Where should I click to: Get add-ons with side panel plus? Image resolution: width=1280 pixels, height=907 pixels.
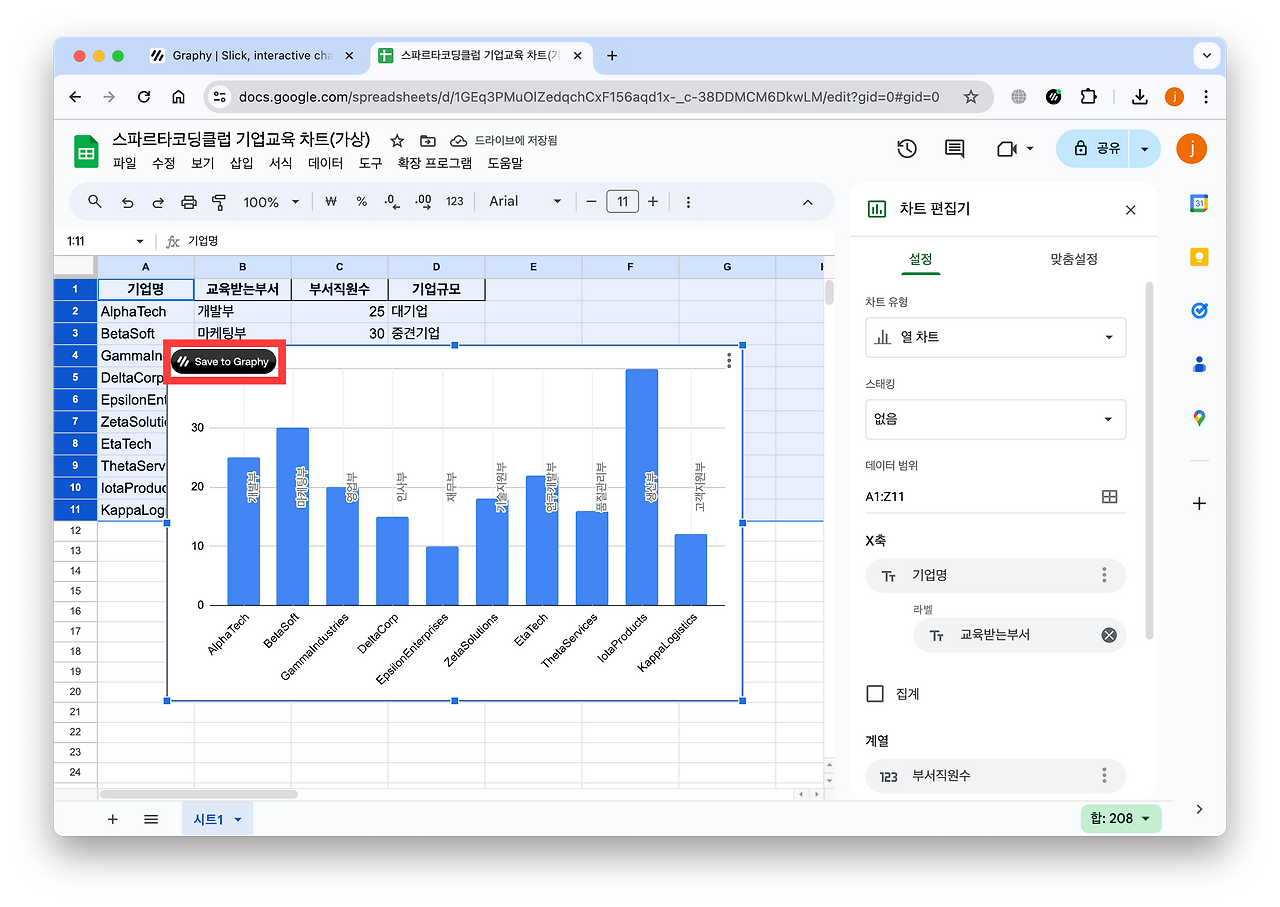click(1199, 503)
